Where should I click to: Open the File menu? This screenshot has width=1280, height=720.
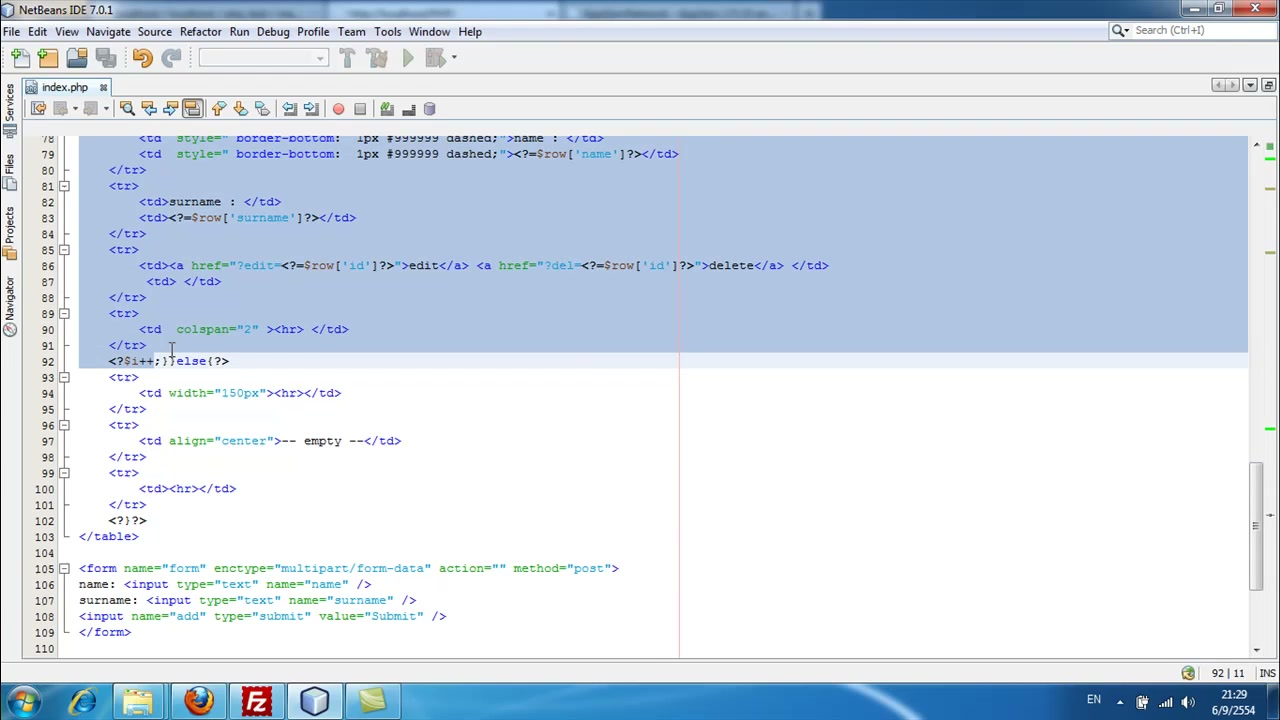[11, 32]
